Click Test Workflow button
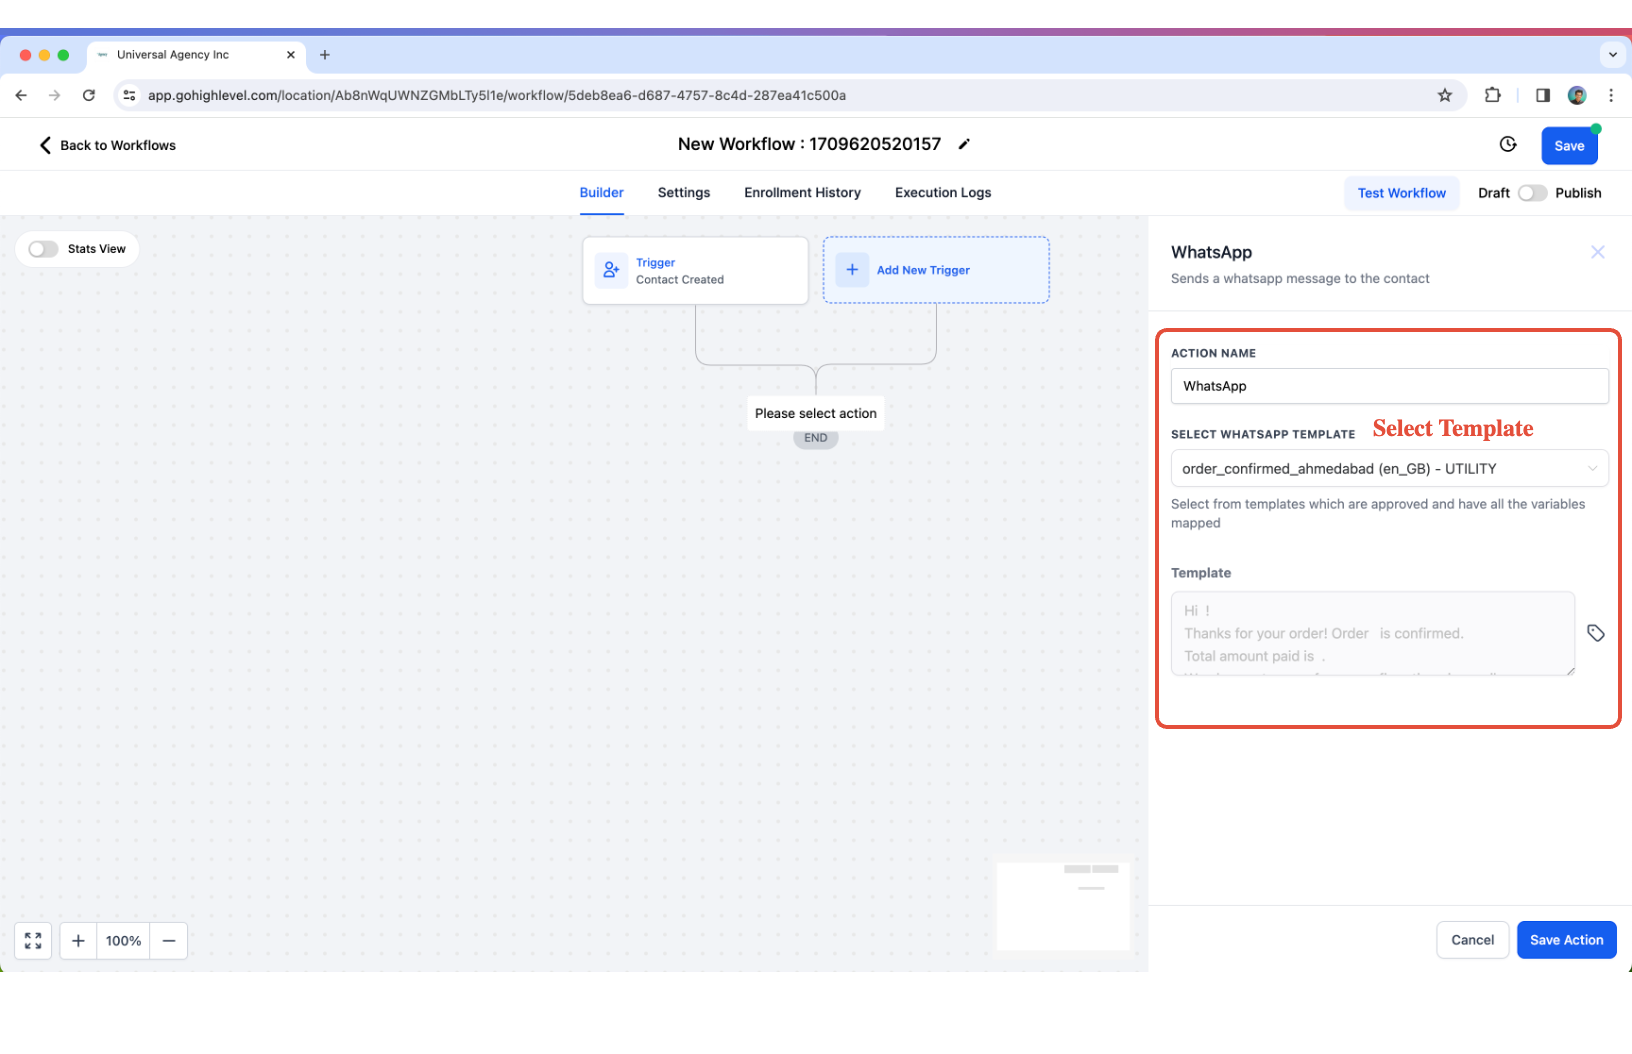 tap(1401, 193)
